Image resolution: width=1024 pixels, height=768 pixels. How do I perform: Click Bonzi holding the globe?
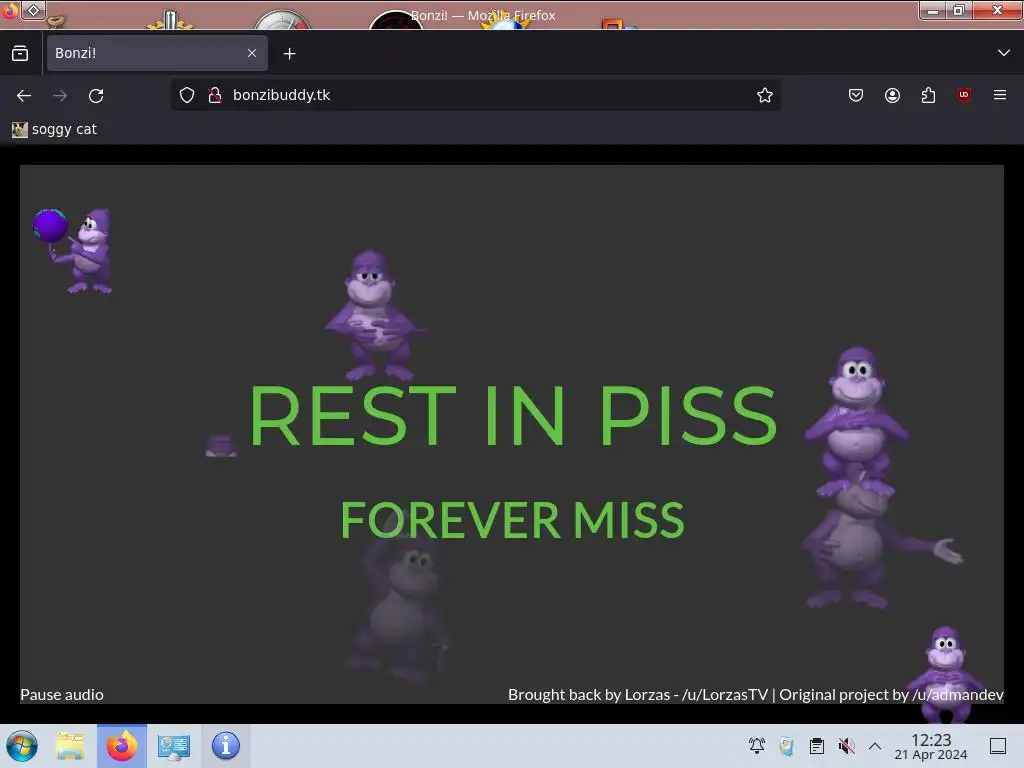(73, 251)
